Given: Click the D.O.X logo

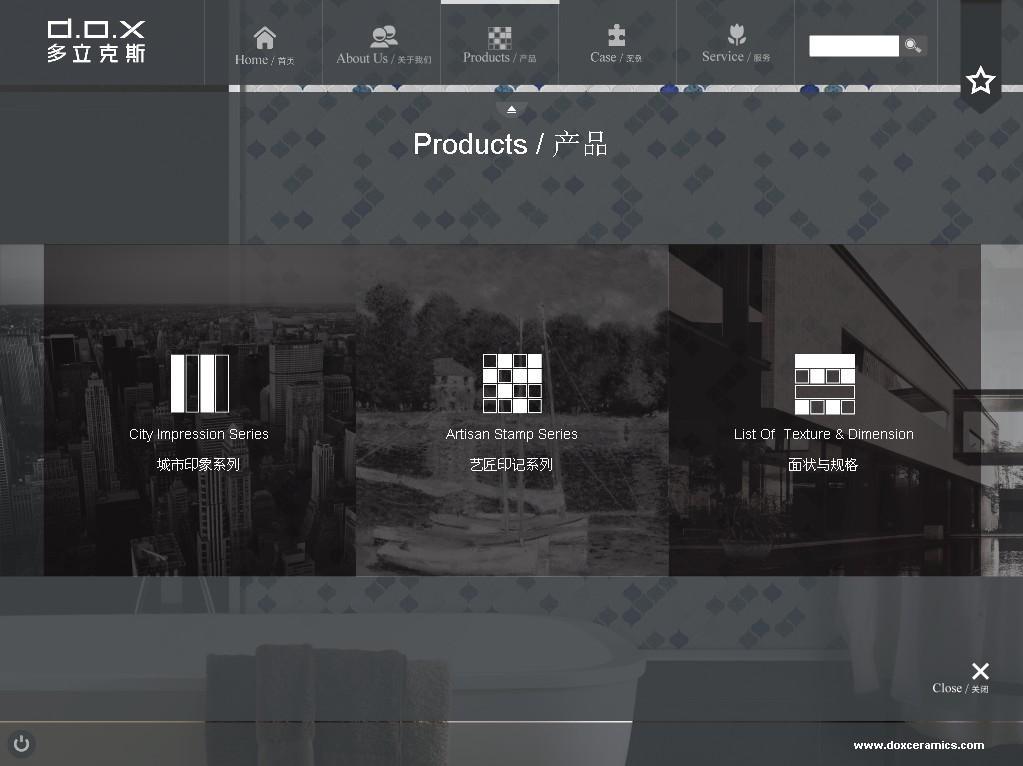Looking at the screenshot, I should click(x=96, y=41).
